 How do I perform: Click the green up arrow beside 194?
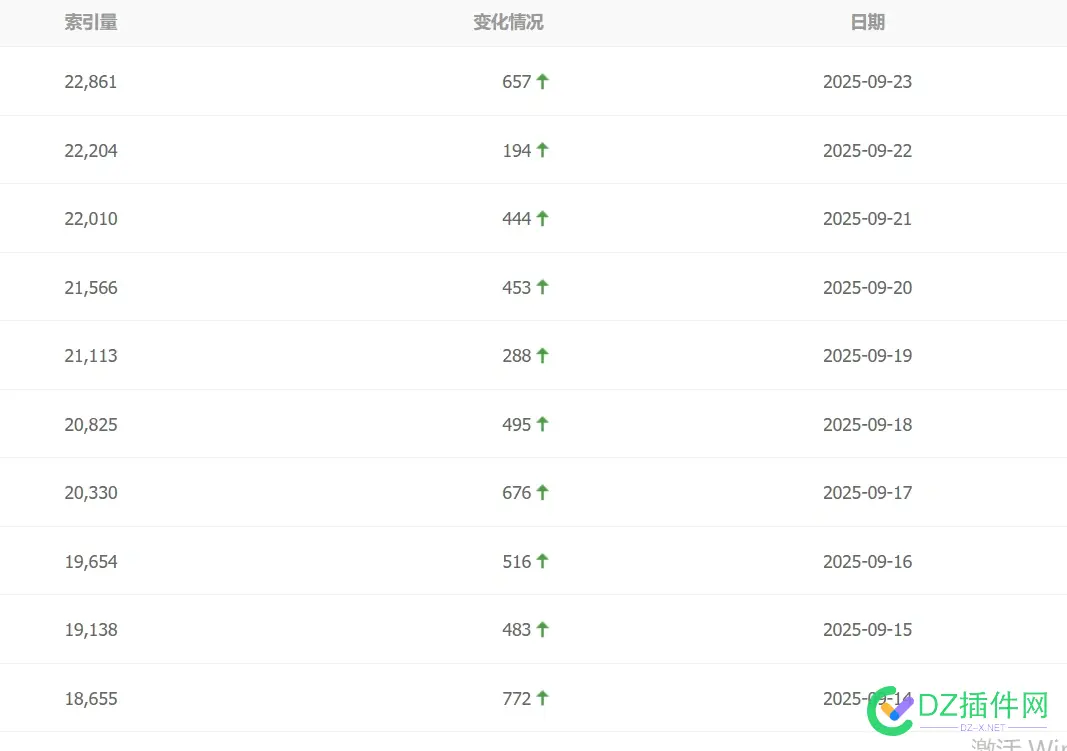tap(542, 150)
